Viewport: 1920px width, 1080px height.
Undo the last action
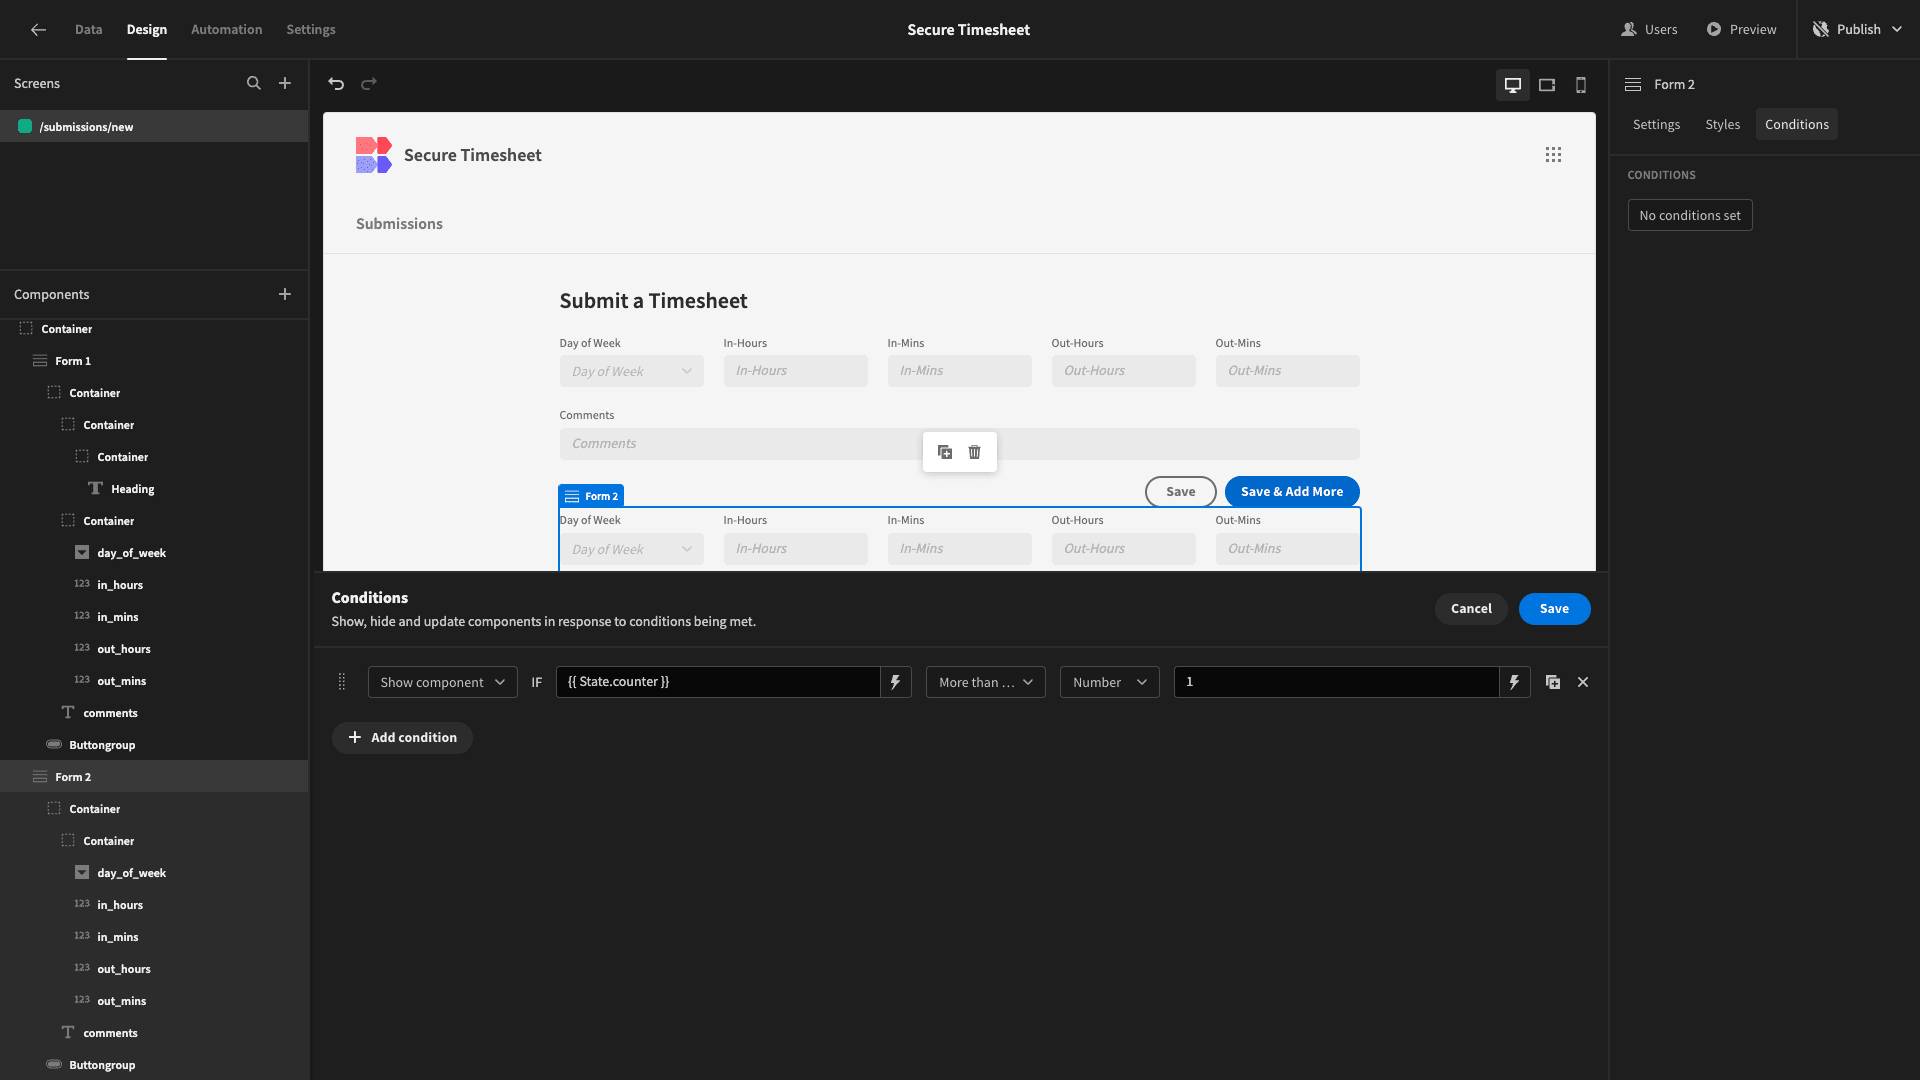click(336, 84)
